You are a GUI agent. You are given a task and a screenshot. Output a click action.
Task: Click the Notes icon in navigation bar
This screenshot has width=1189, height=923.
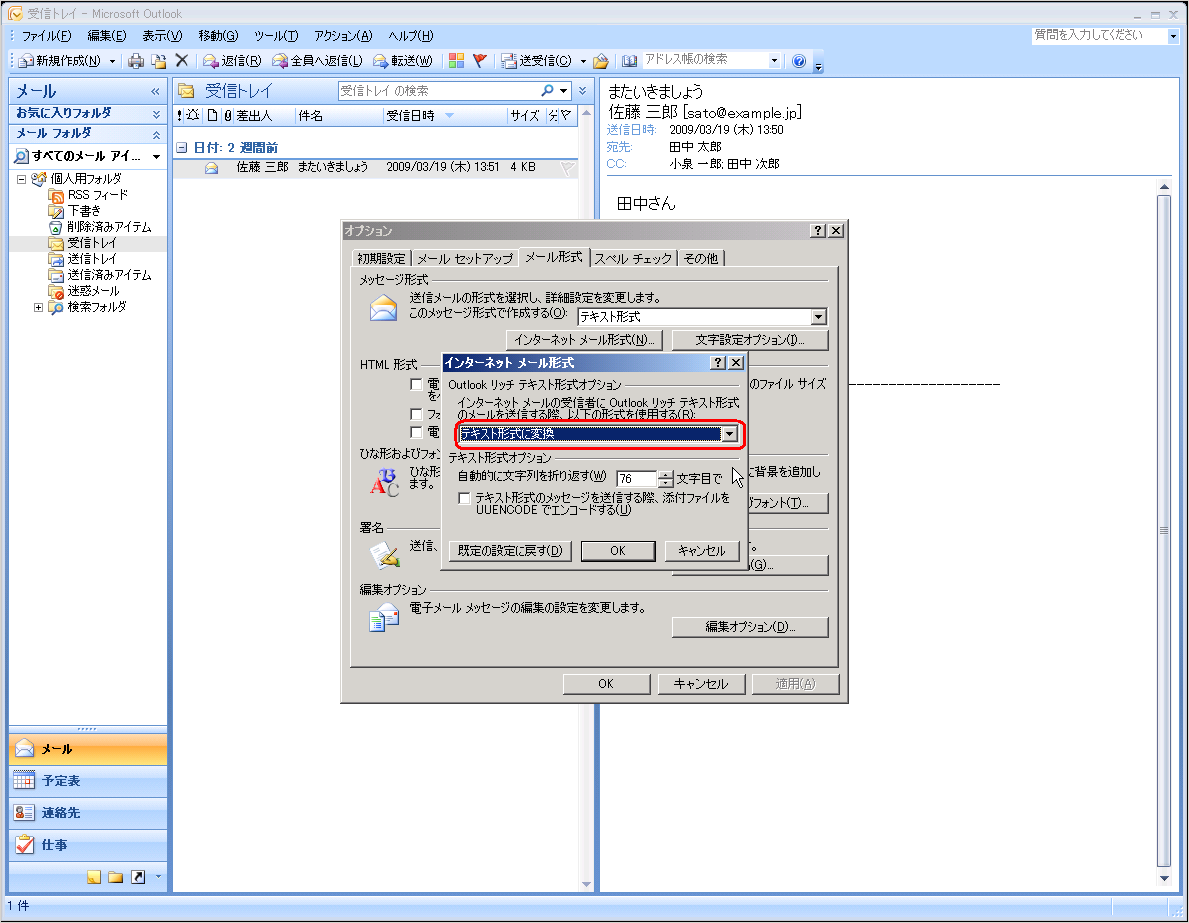[93, 877]
